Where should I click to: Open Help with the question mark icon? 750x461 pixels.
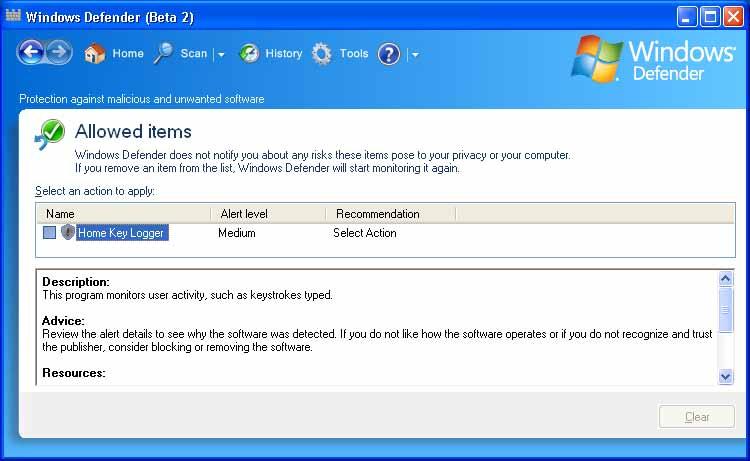point(388,54)
